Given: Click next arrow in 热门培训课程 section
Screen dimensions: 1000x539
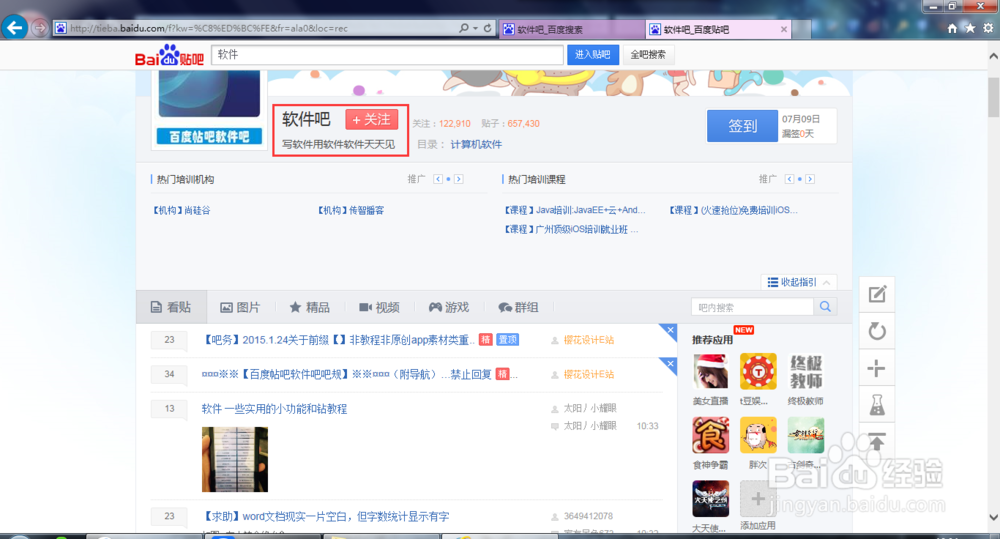Looking at the screenshot, I should (810, 179).
